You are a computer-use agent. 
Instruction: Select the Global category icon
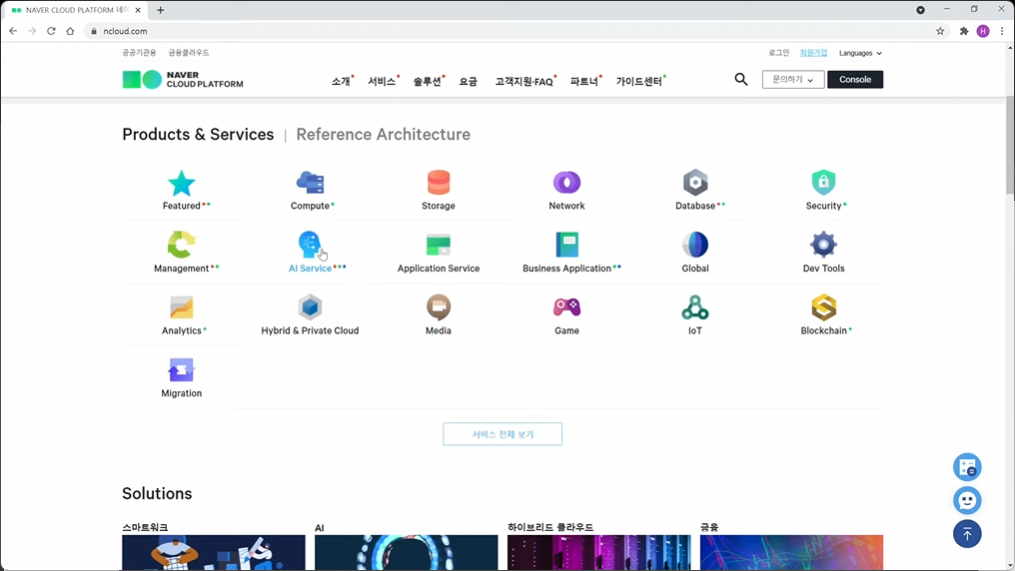click(x=695, y=245)
